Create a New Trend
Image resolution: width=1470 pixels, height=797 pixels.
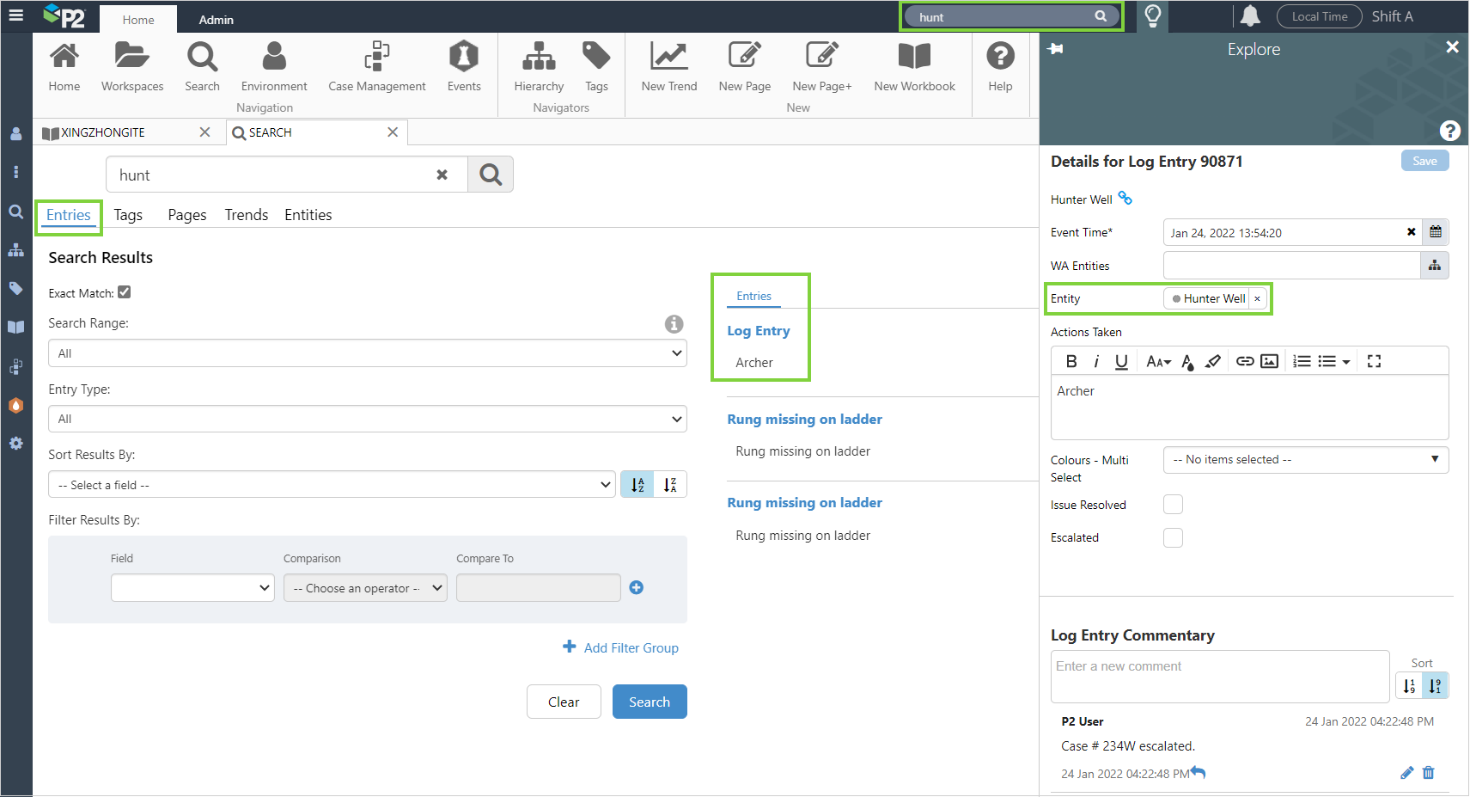(x=669, y=66)
